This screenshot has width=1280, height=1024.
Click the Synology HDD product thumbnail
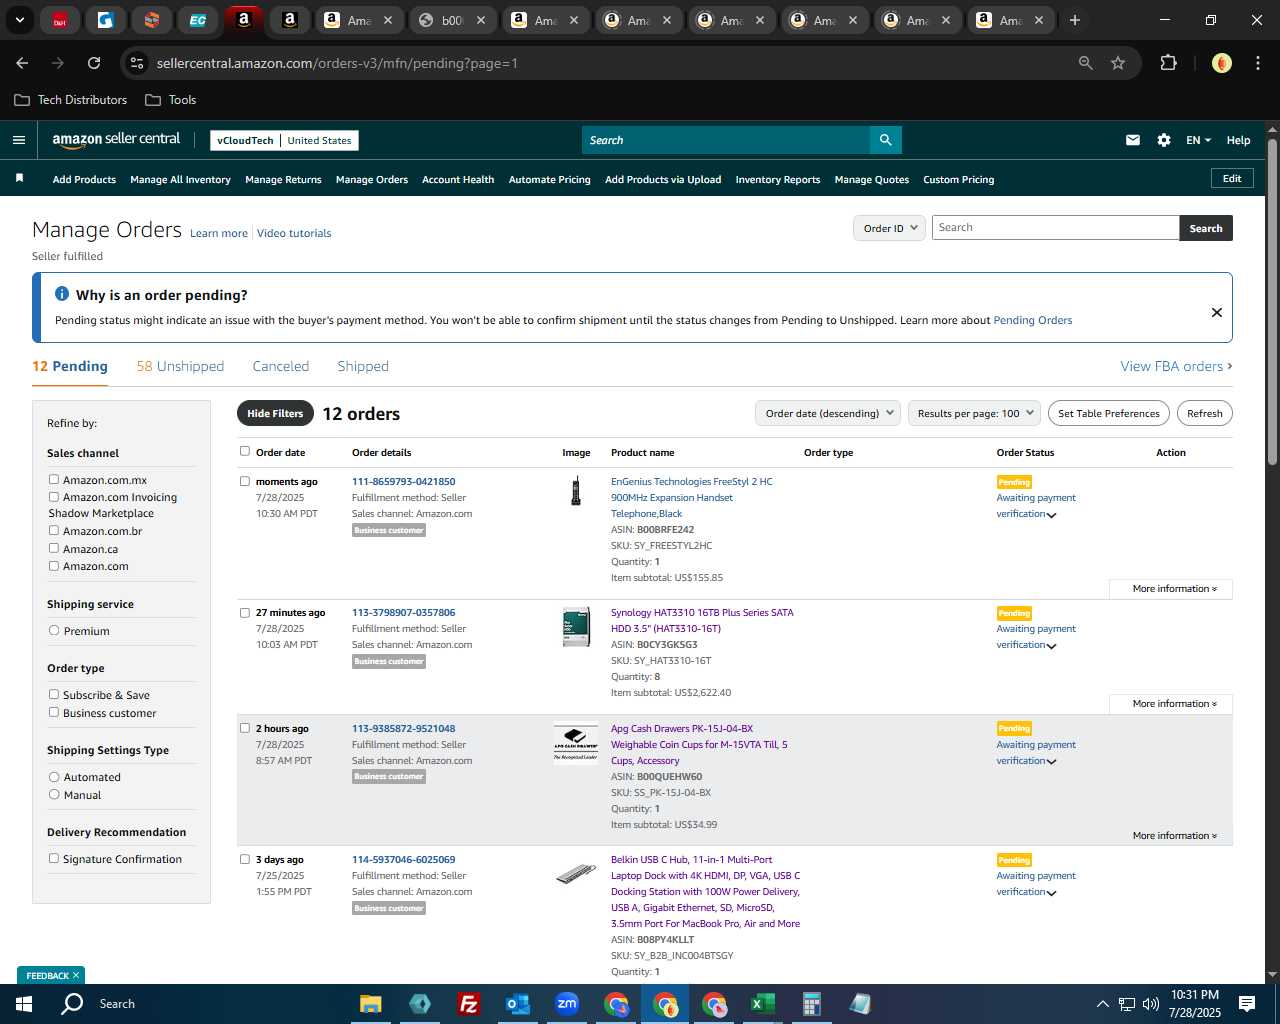coord(576,627)
